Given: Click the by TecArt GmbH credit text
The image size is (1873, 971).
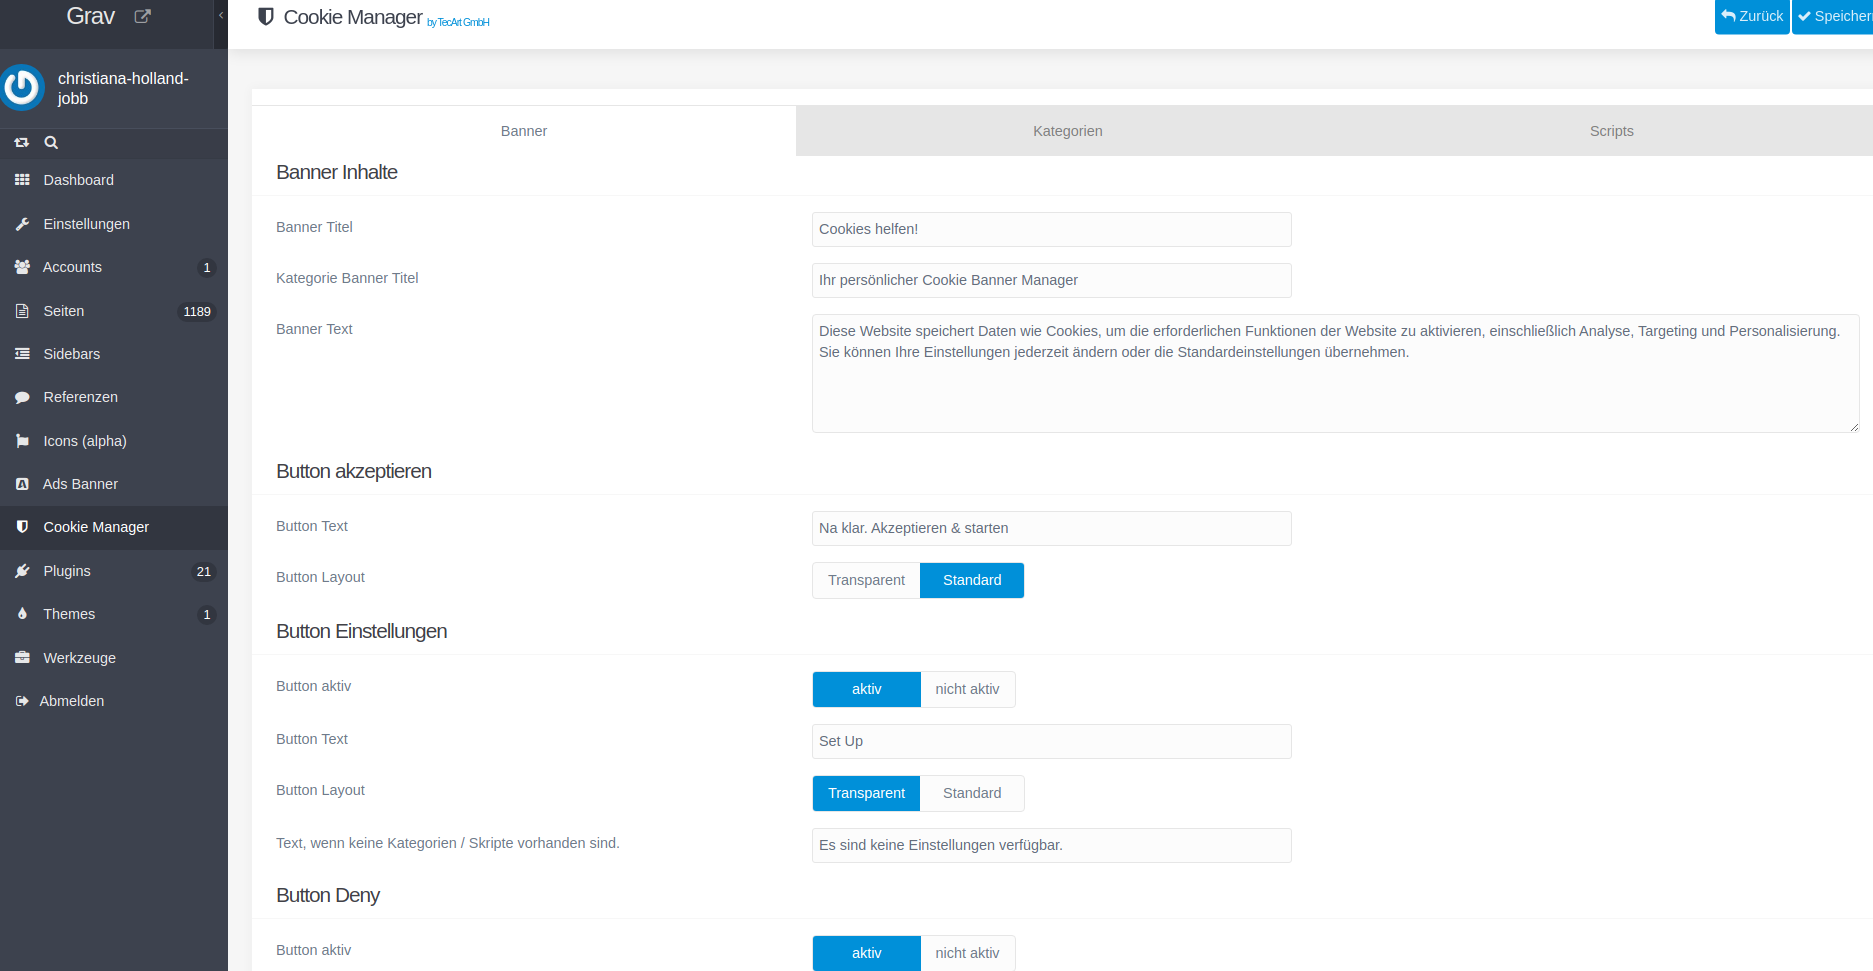Looking at the screenshot, I should click(x=458, y=22).
